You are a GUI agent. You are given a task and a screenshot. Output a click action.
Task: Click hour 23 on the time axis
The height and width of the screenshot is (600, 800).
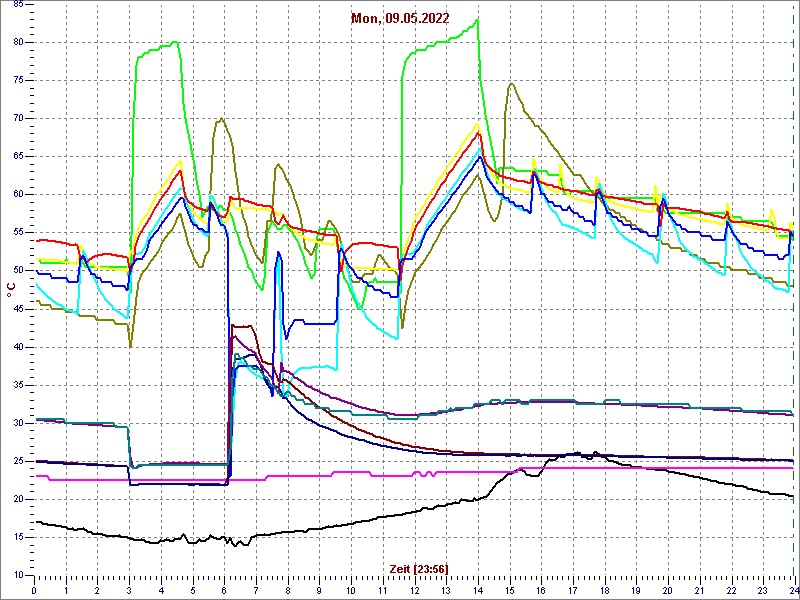click(x=763, y=590)
